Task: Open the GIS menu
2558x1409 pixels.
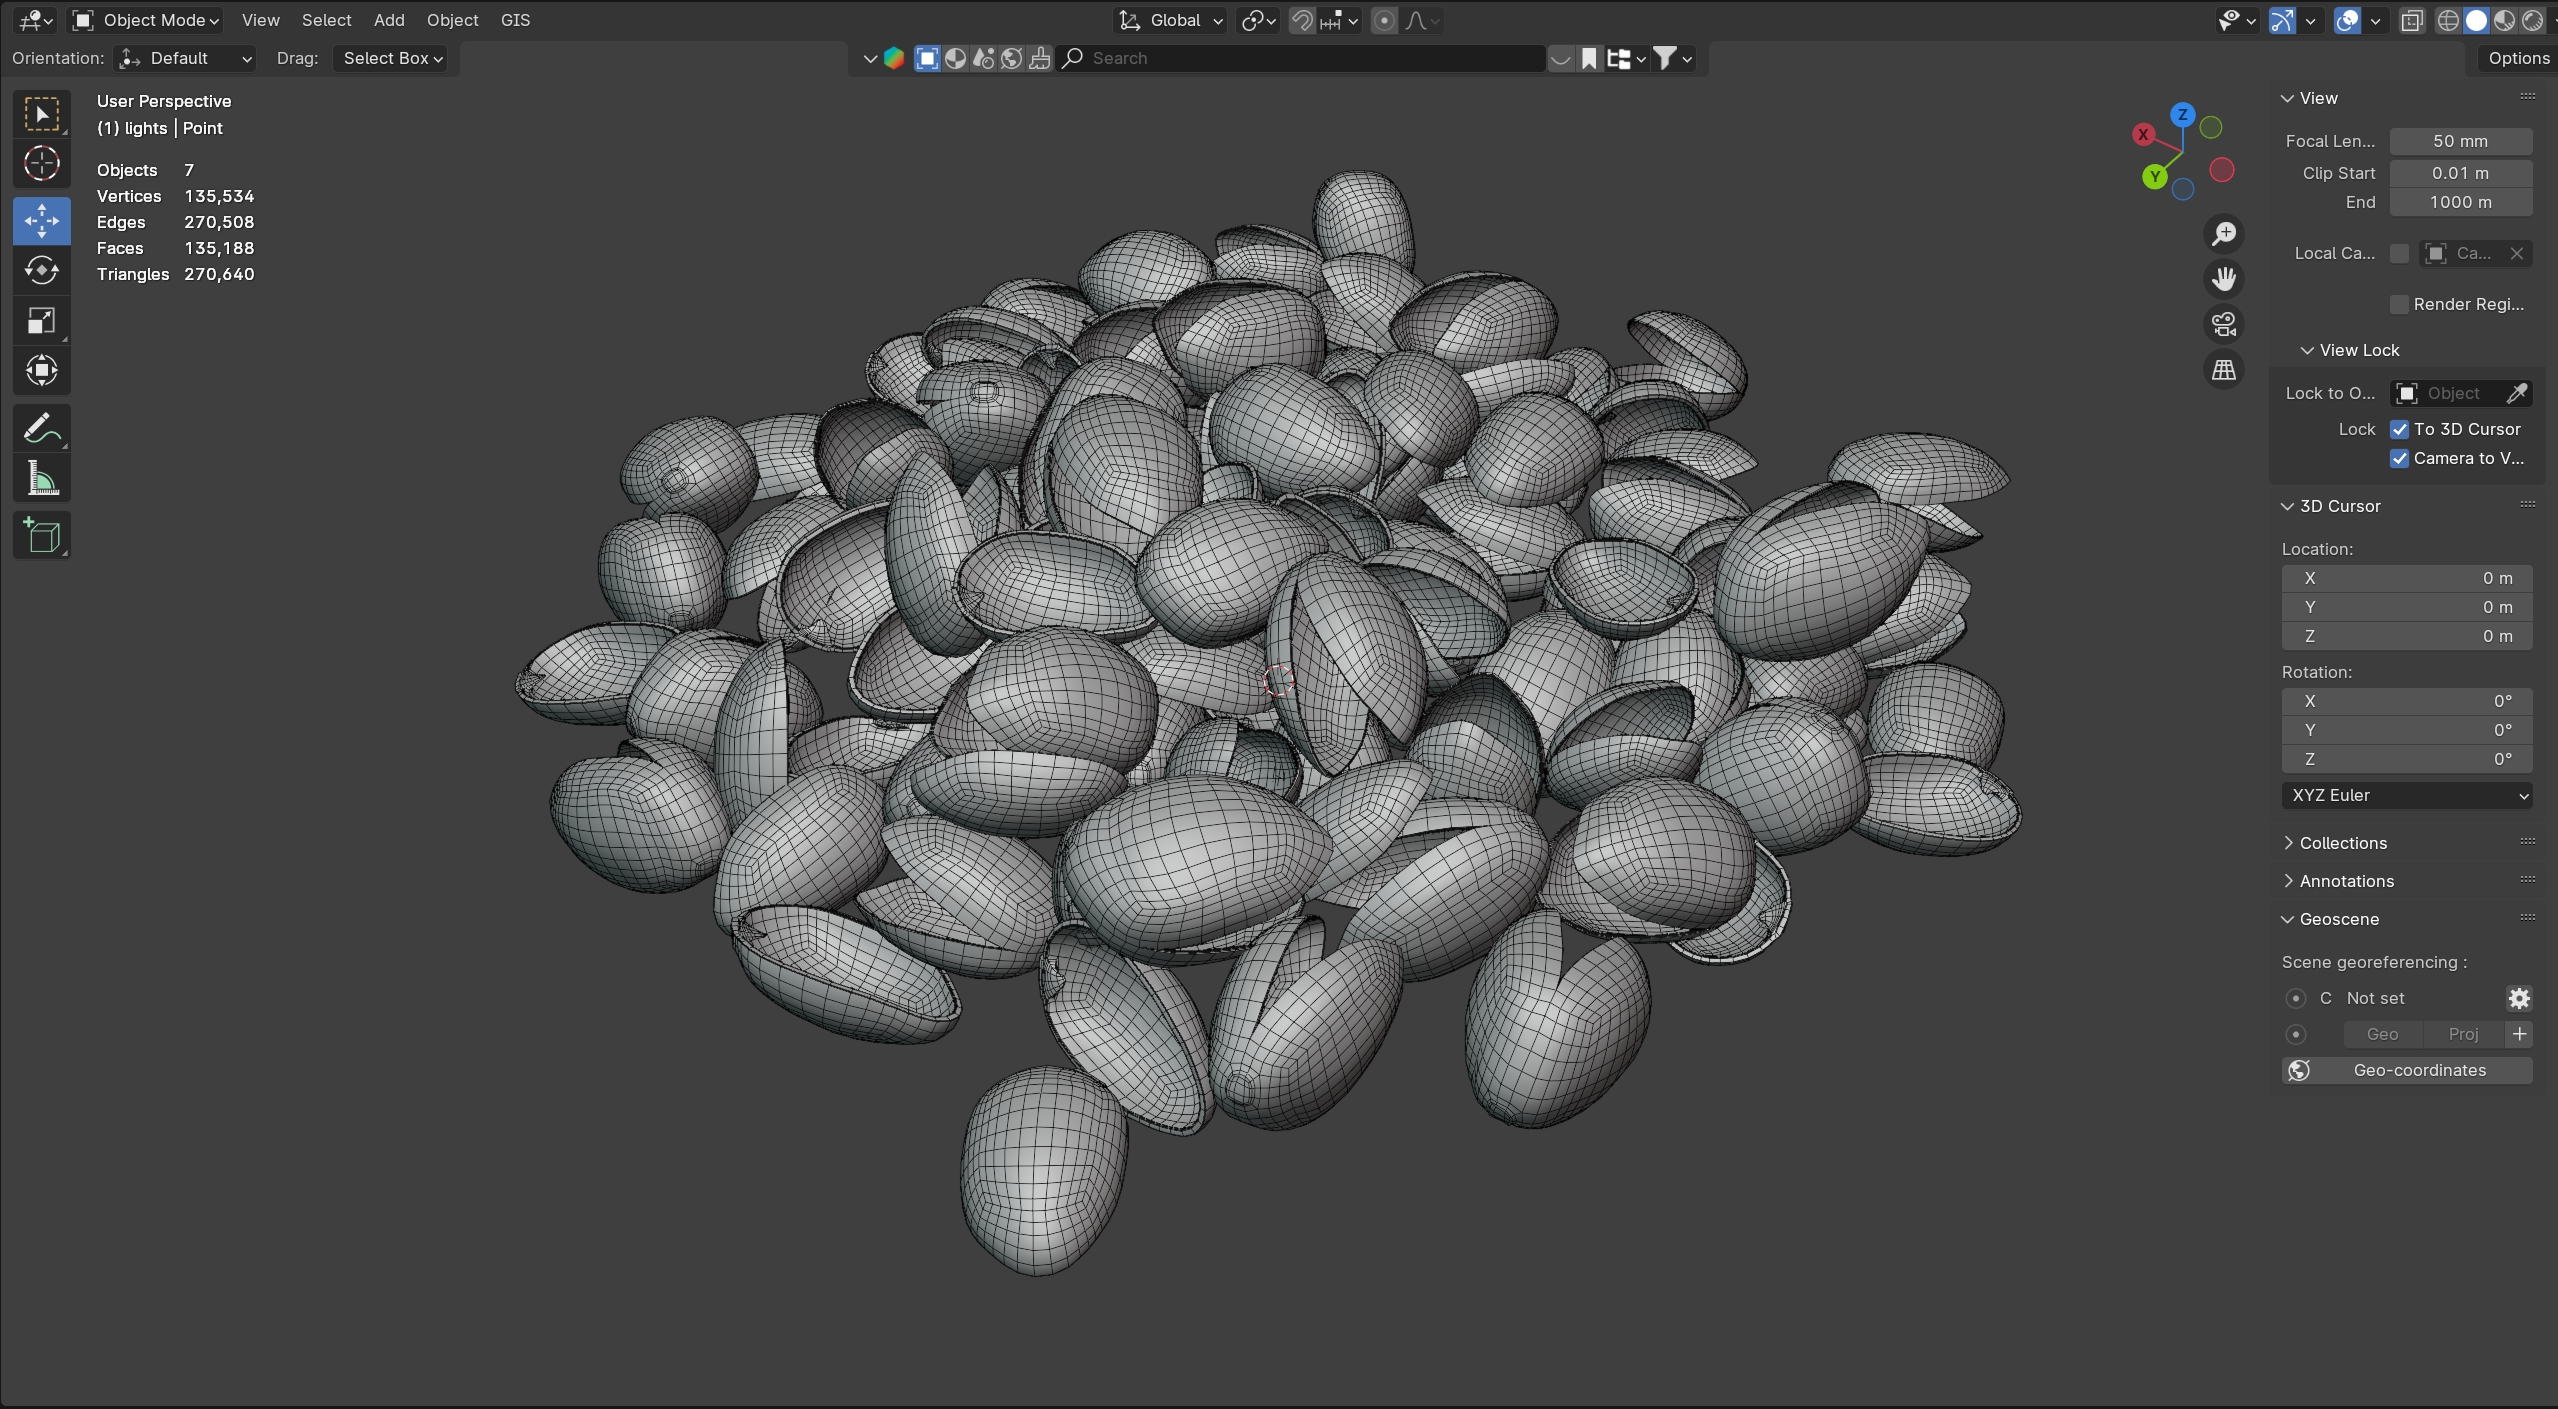Action: click(x=514, y=20)
